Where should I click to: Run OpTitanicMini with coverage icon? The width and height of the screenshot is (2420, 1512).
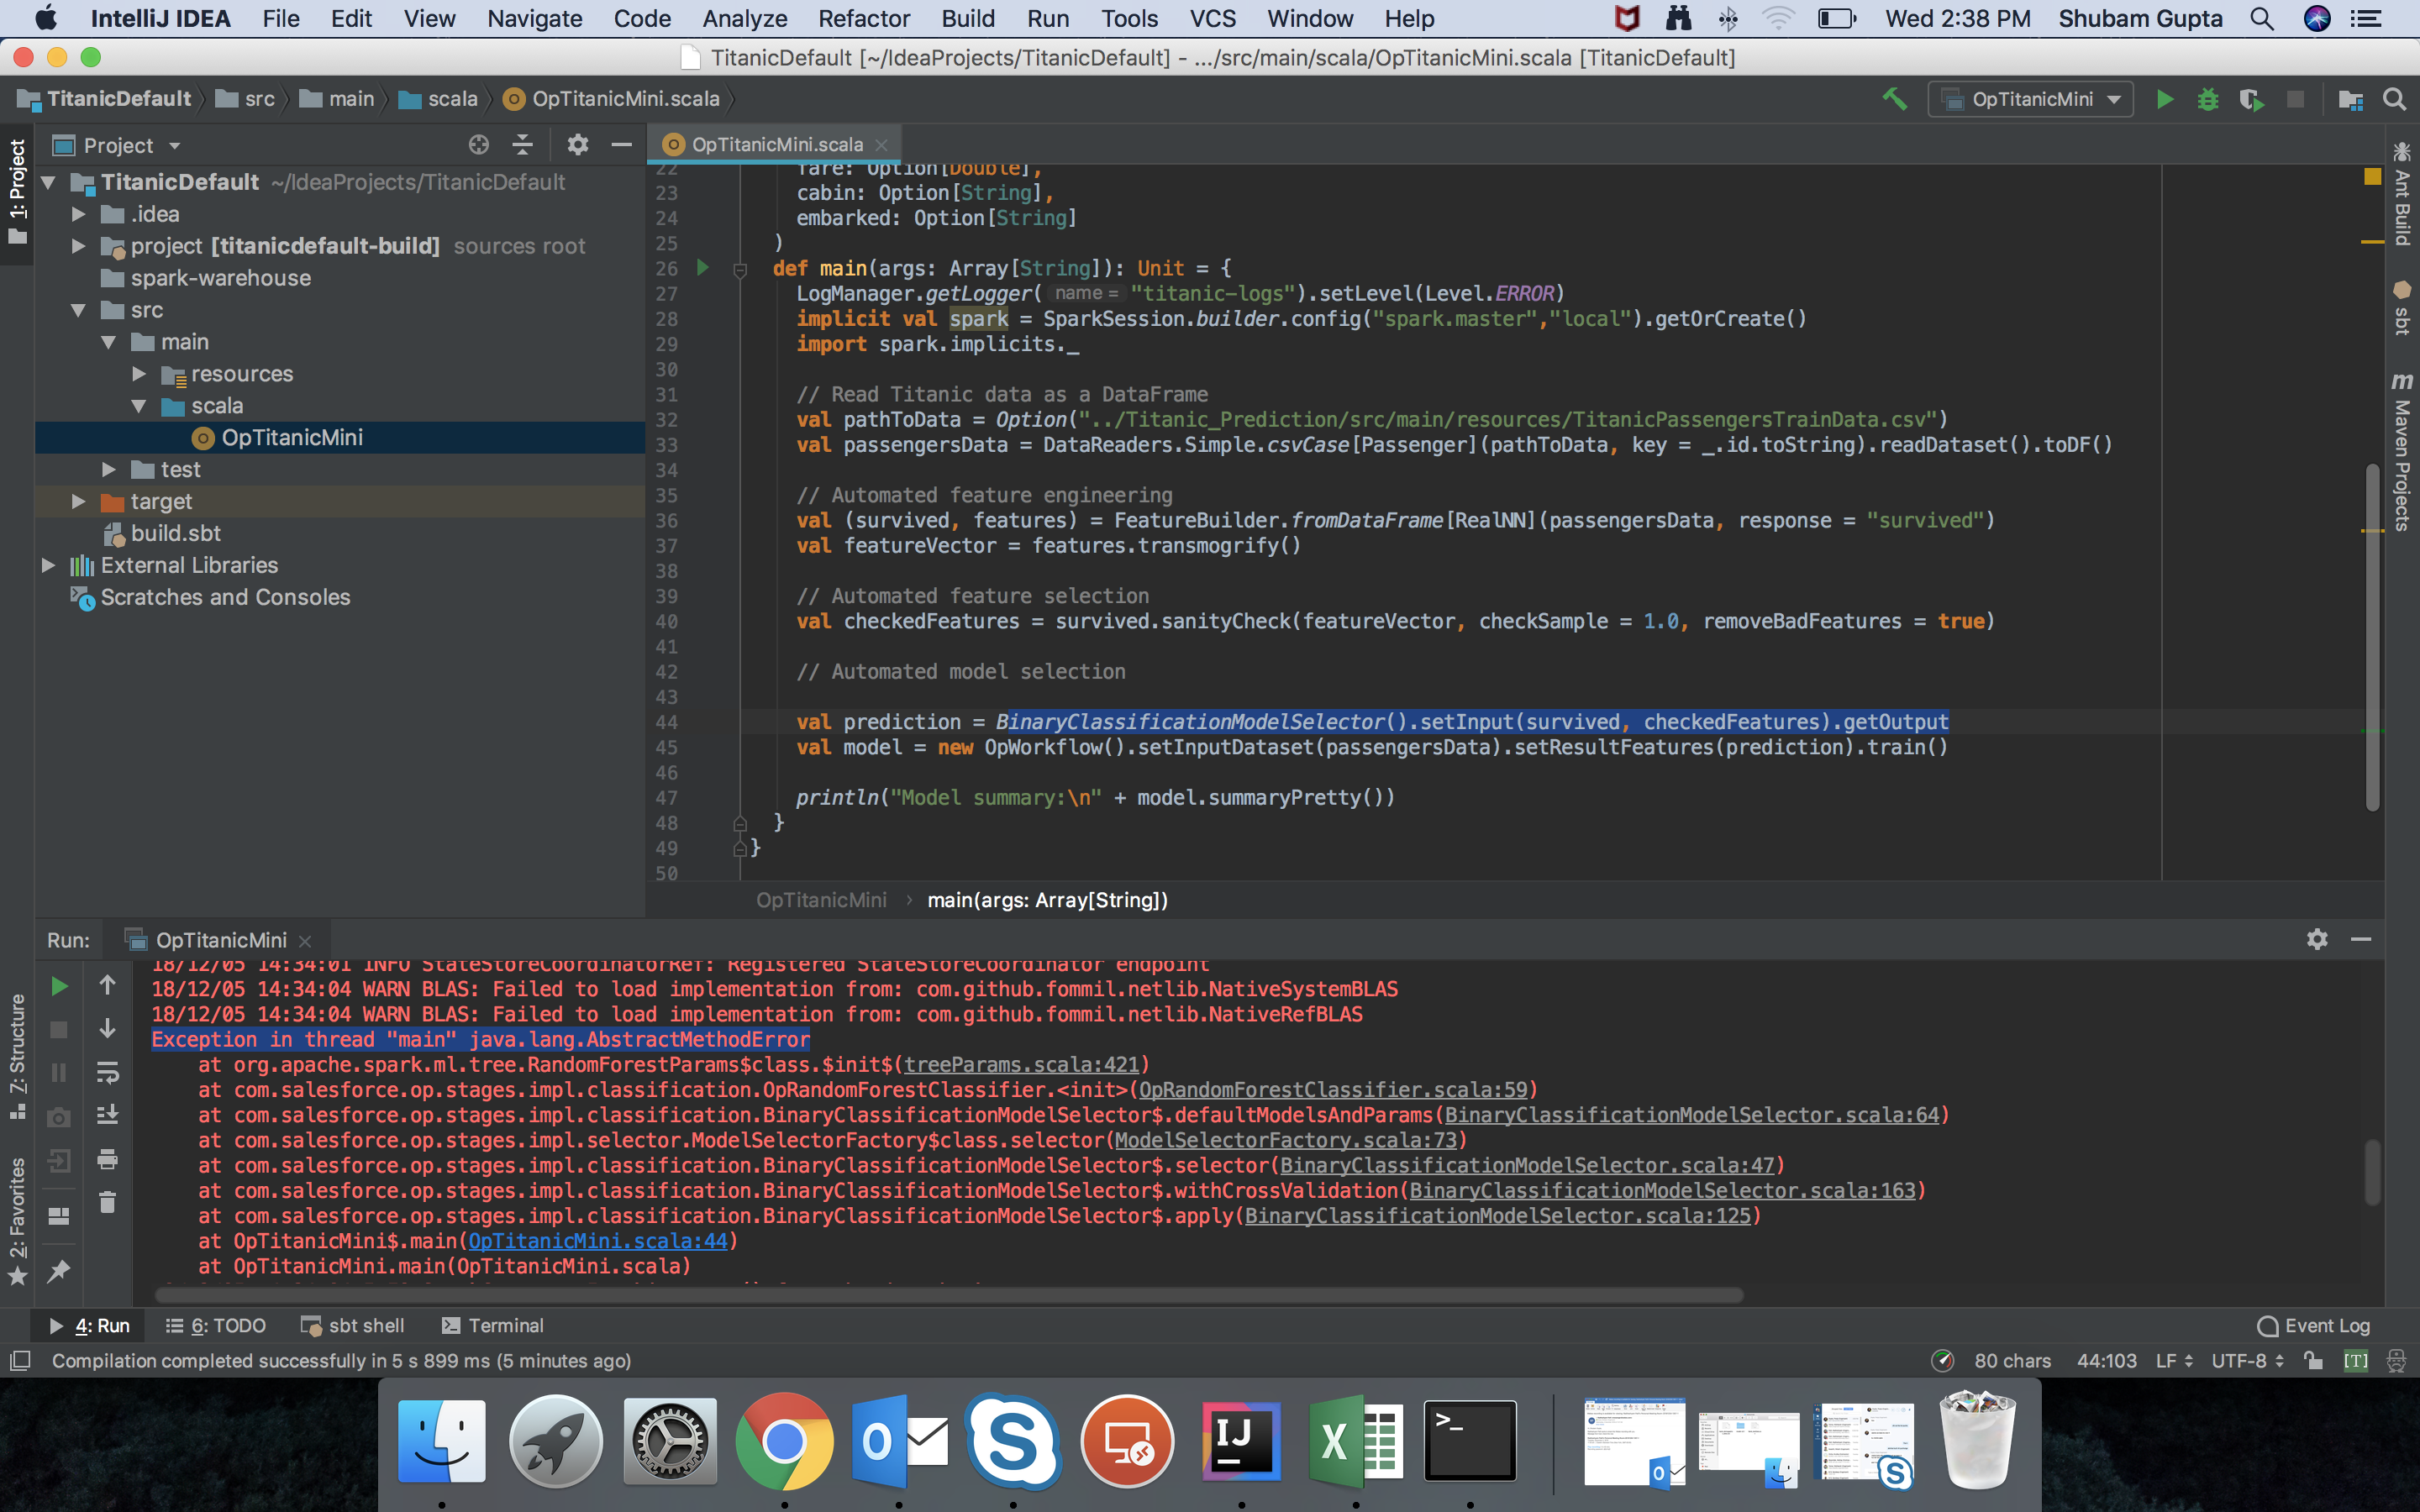tap(2251, 99)
